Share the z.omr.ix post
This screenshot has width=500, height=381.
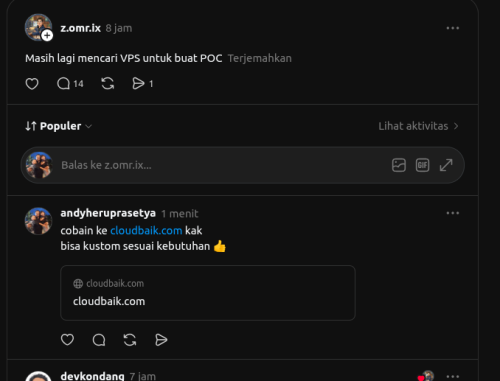[x=142, y=84]
